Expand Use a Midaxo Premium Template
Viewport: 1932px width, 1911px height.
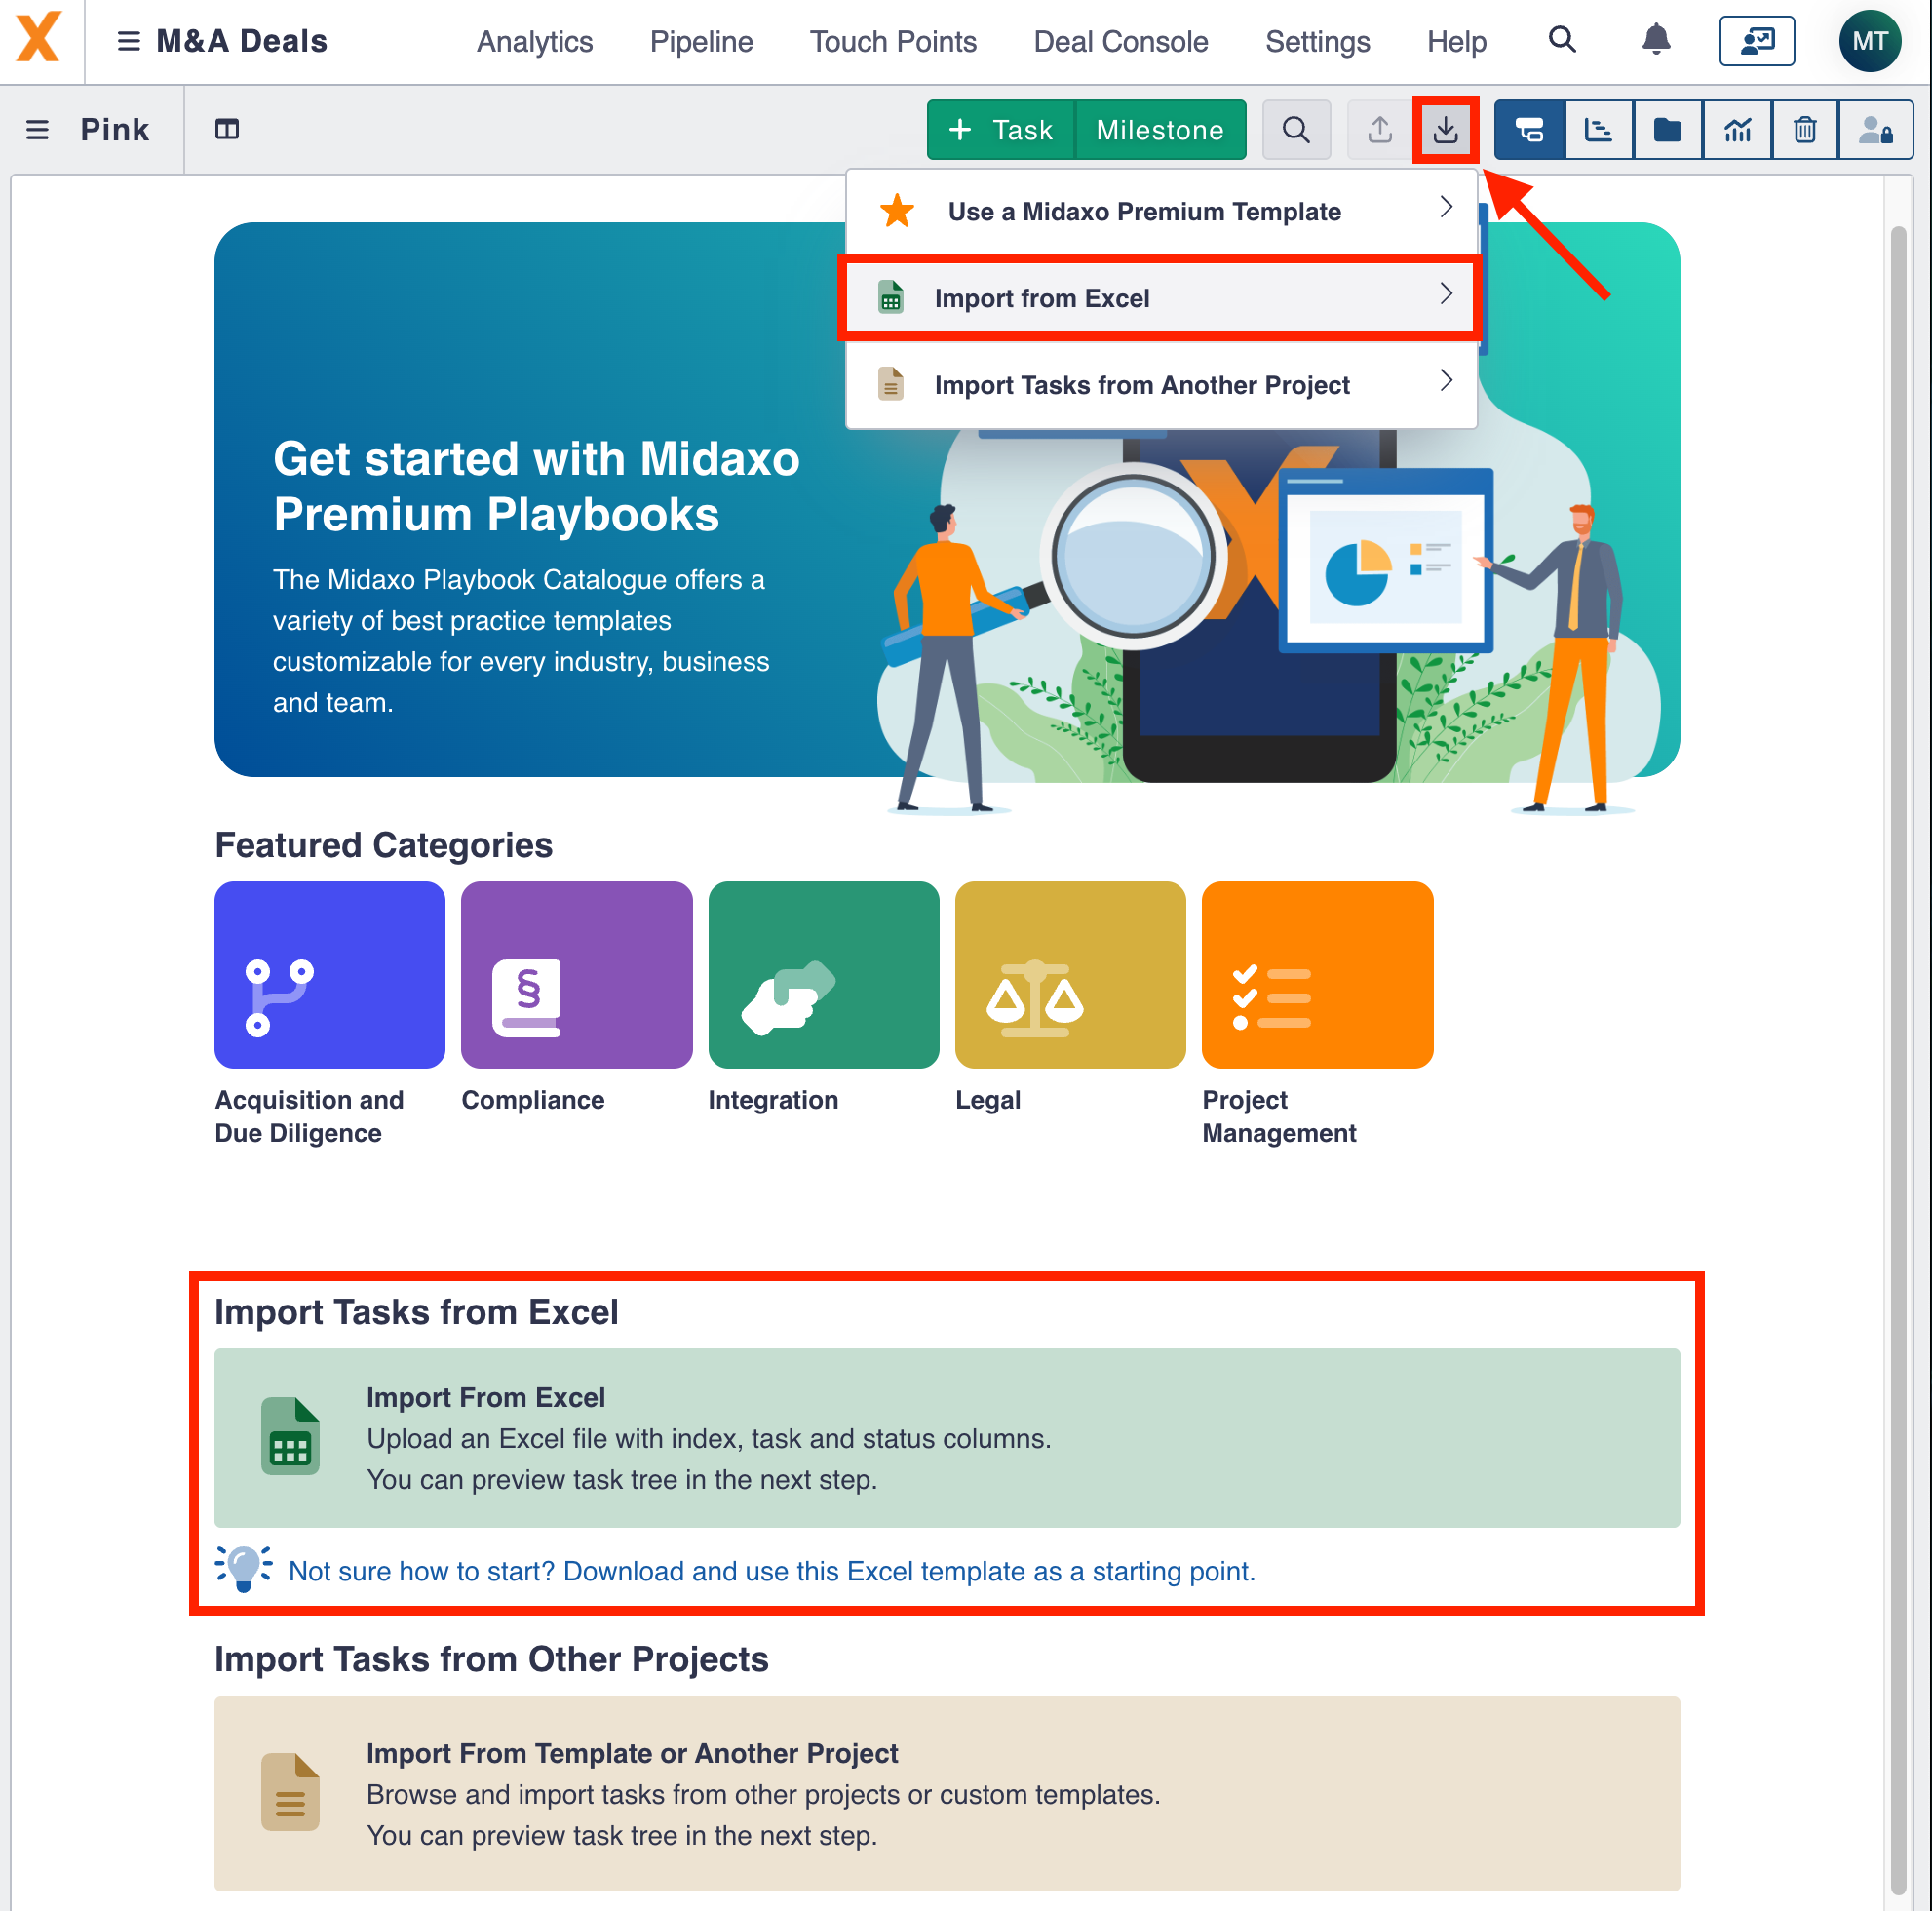click(x=1145, y=211)
